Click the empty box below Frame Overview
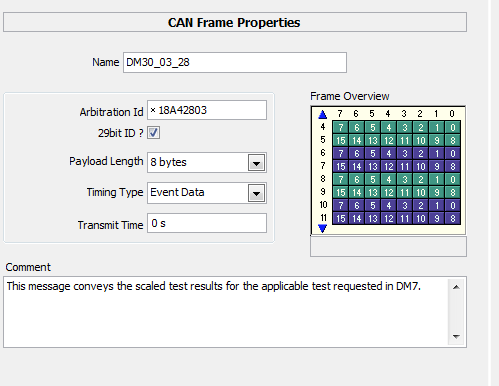Screen dimensions: 499x386 tap(388, 247)
